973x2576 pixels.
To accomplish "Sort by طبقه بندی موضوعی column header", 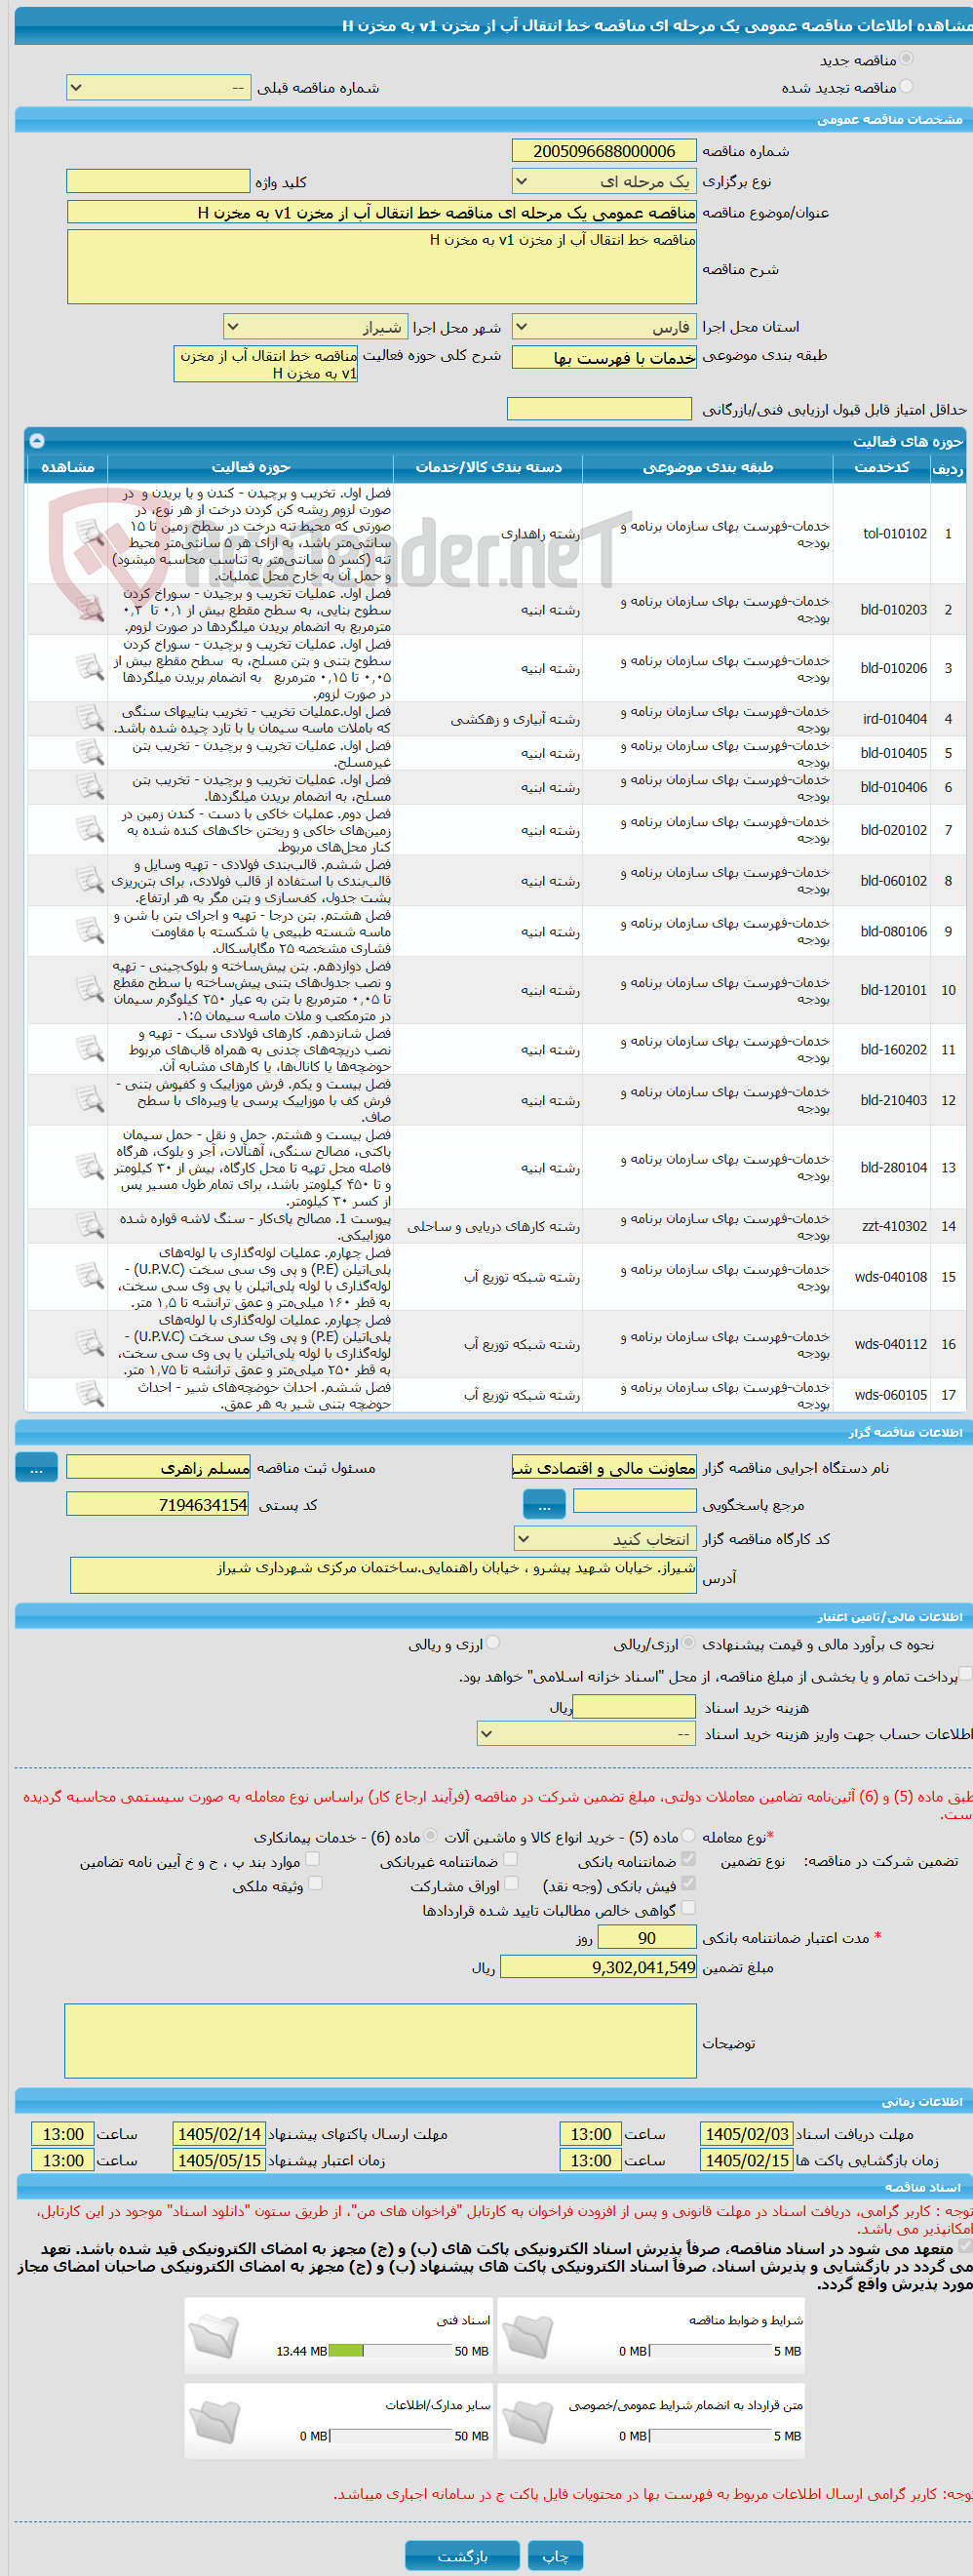I will pos(707,467).
